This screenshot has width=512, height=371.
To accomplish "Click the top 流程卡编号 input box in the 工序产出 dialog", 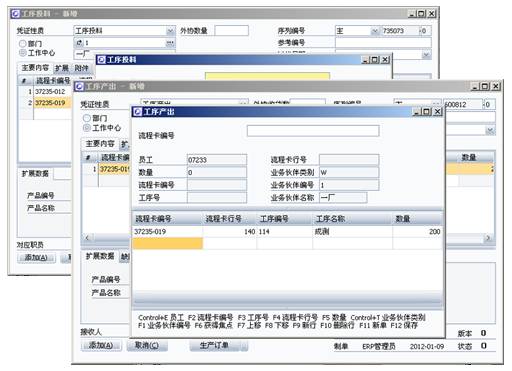I will click(x=313, y=131).
